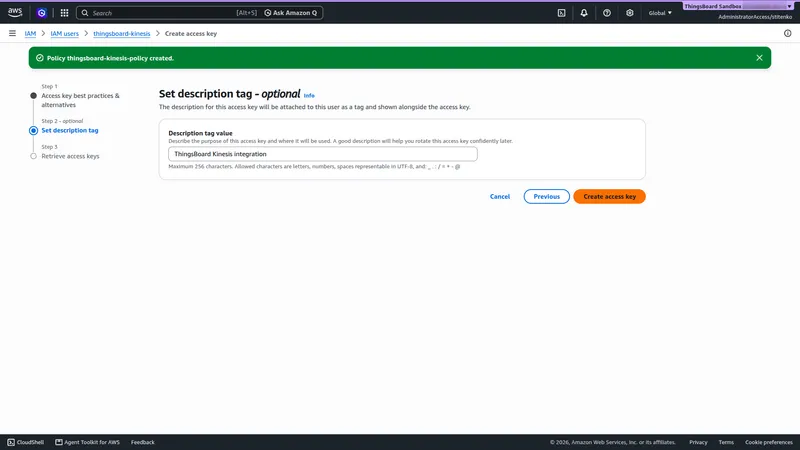Click 'Create access key' breadcrumb text
800x450 pixels.
[x=191, y=34]
